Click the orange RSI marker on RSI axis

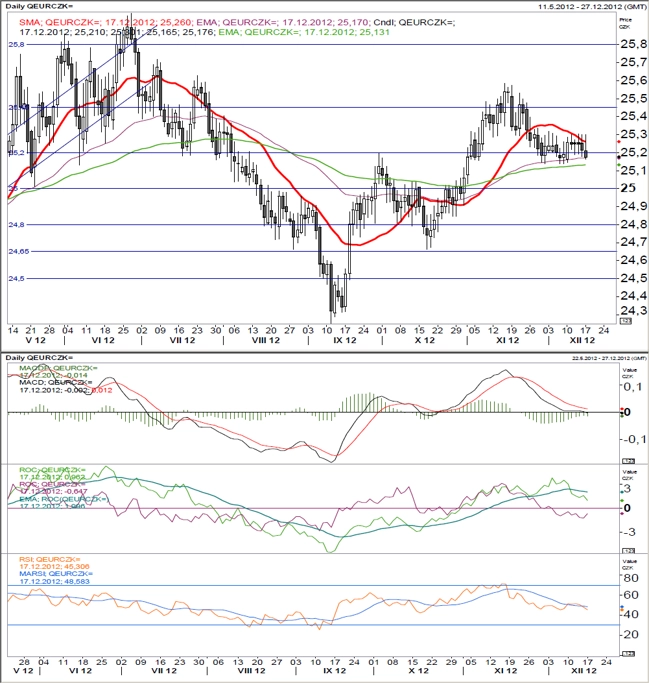tap(622, 610)
